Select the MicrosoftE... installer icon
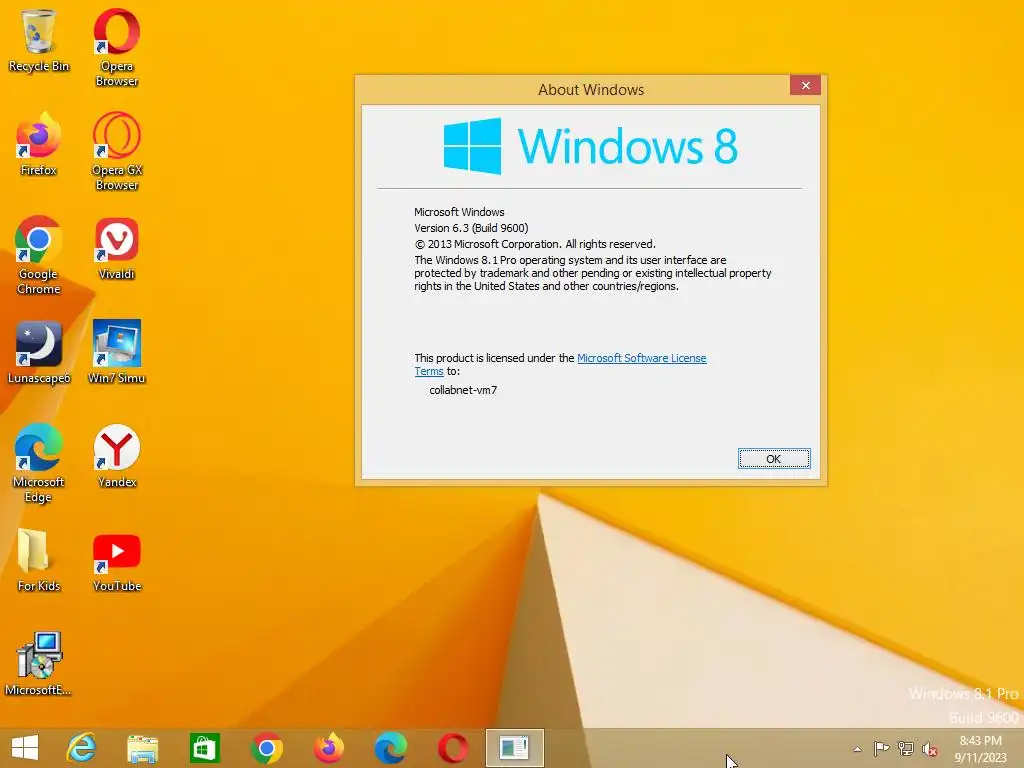Viewport: 1024px width, 768px height. point(39,664)
